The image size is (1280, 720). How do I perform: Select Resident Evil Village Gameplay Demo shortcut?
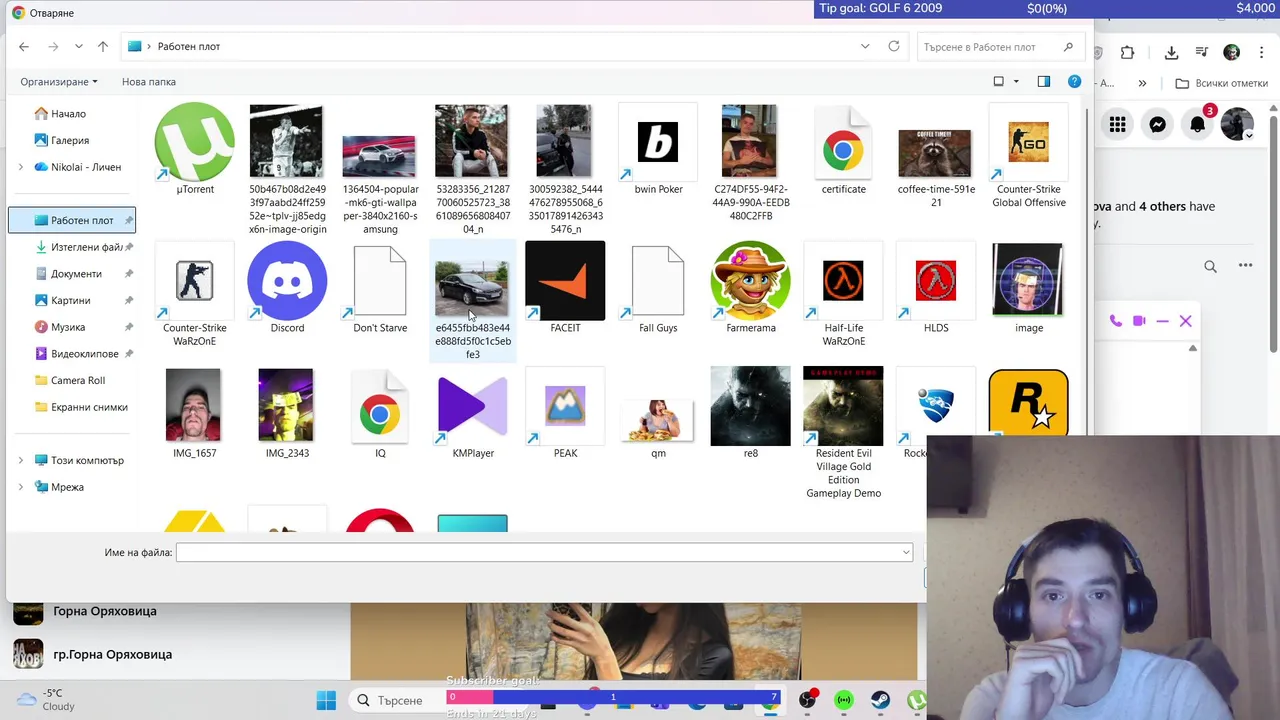point(843,406)
